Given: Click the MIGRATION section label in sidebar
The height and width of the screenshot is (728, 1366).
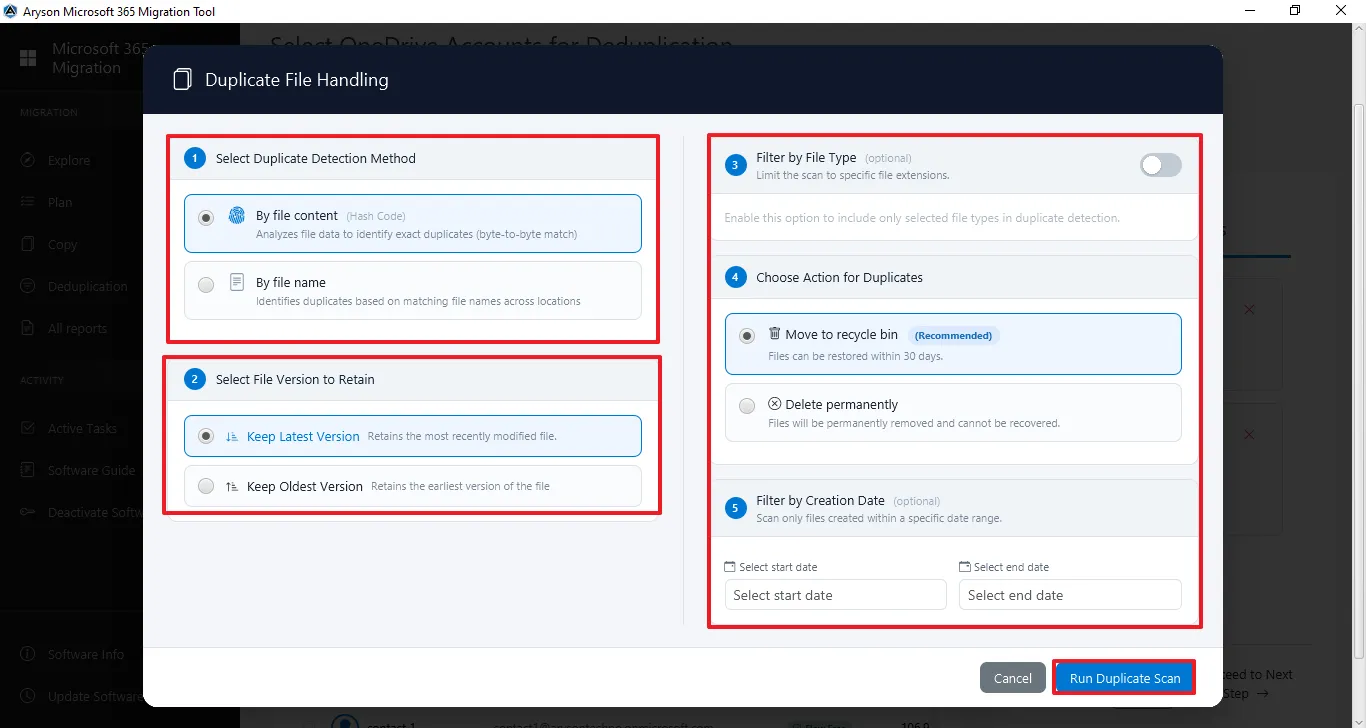Looking at the screenshot, I should coord(49,112).
